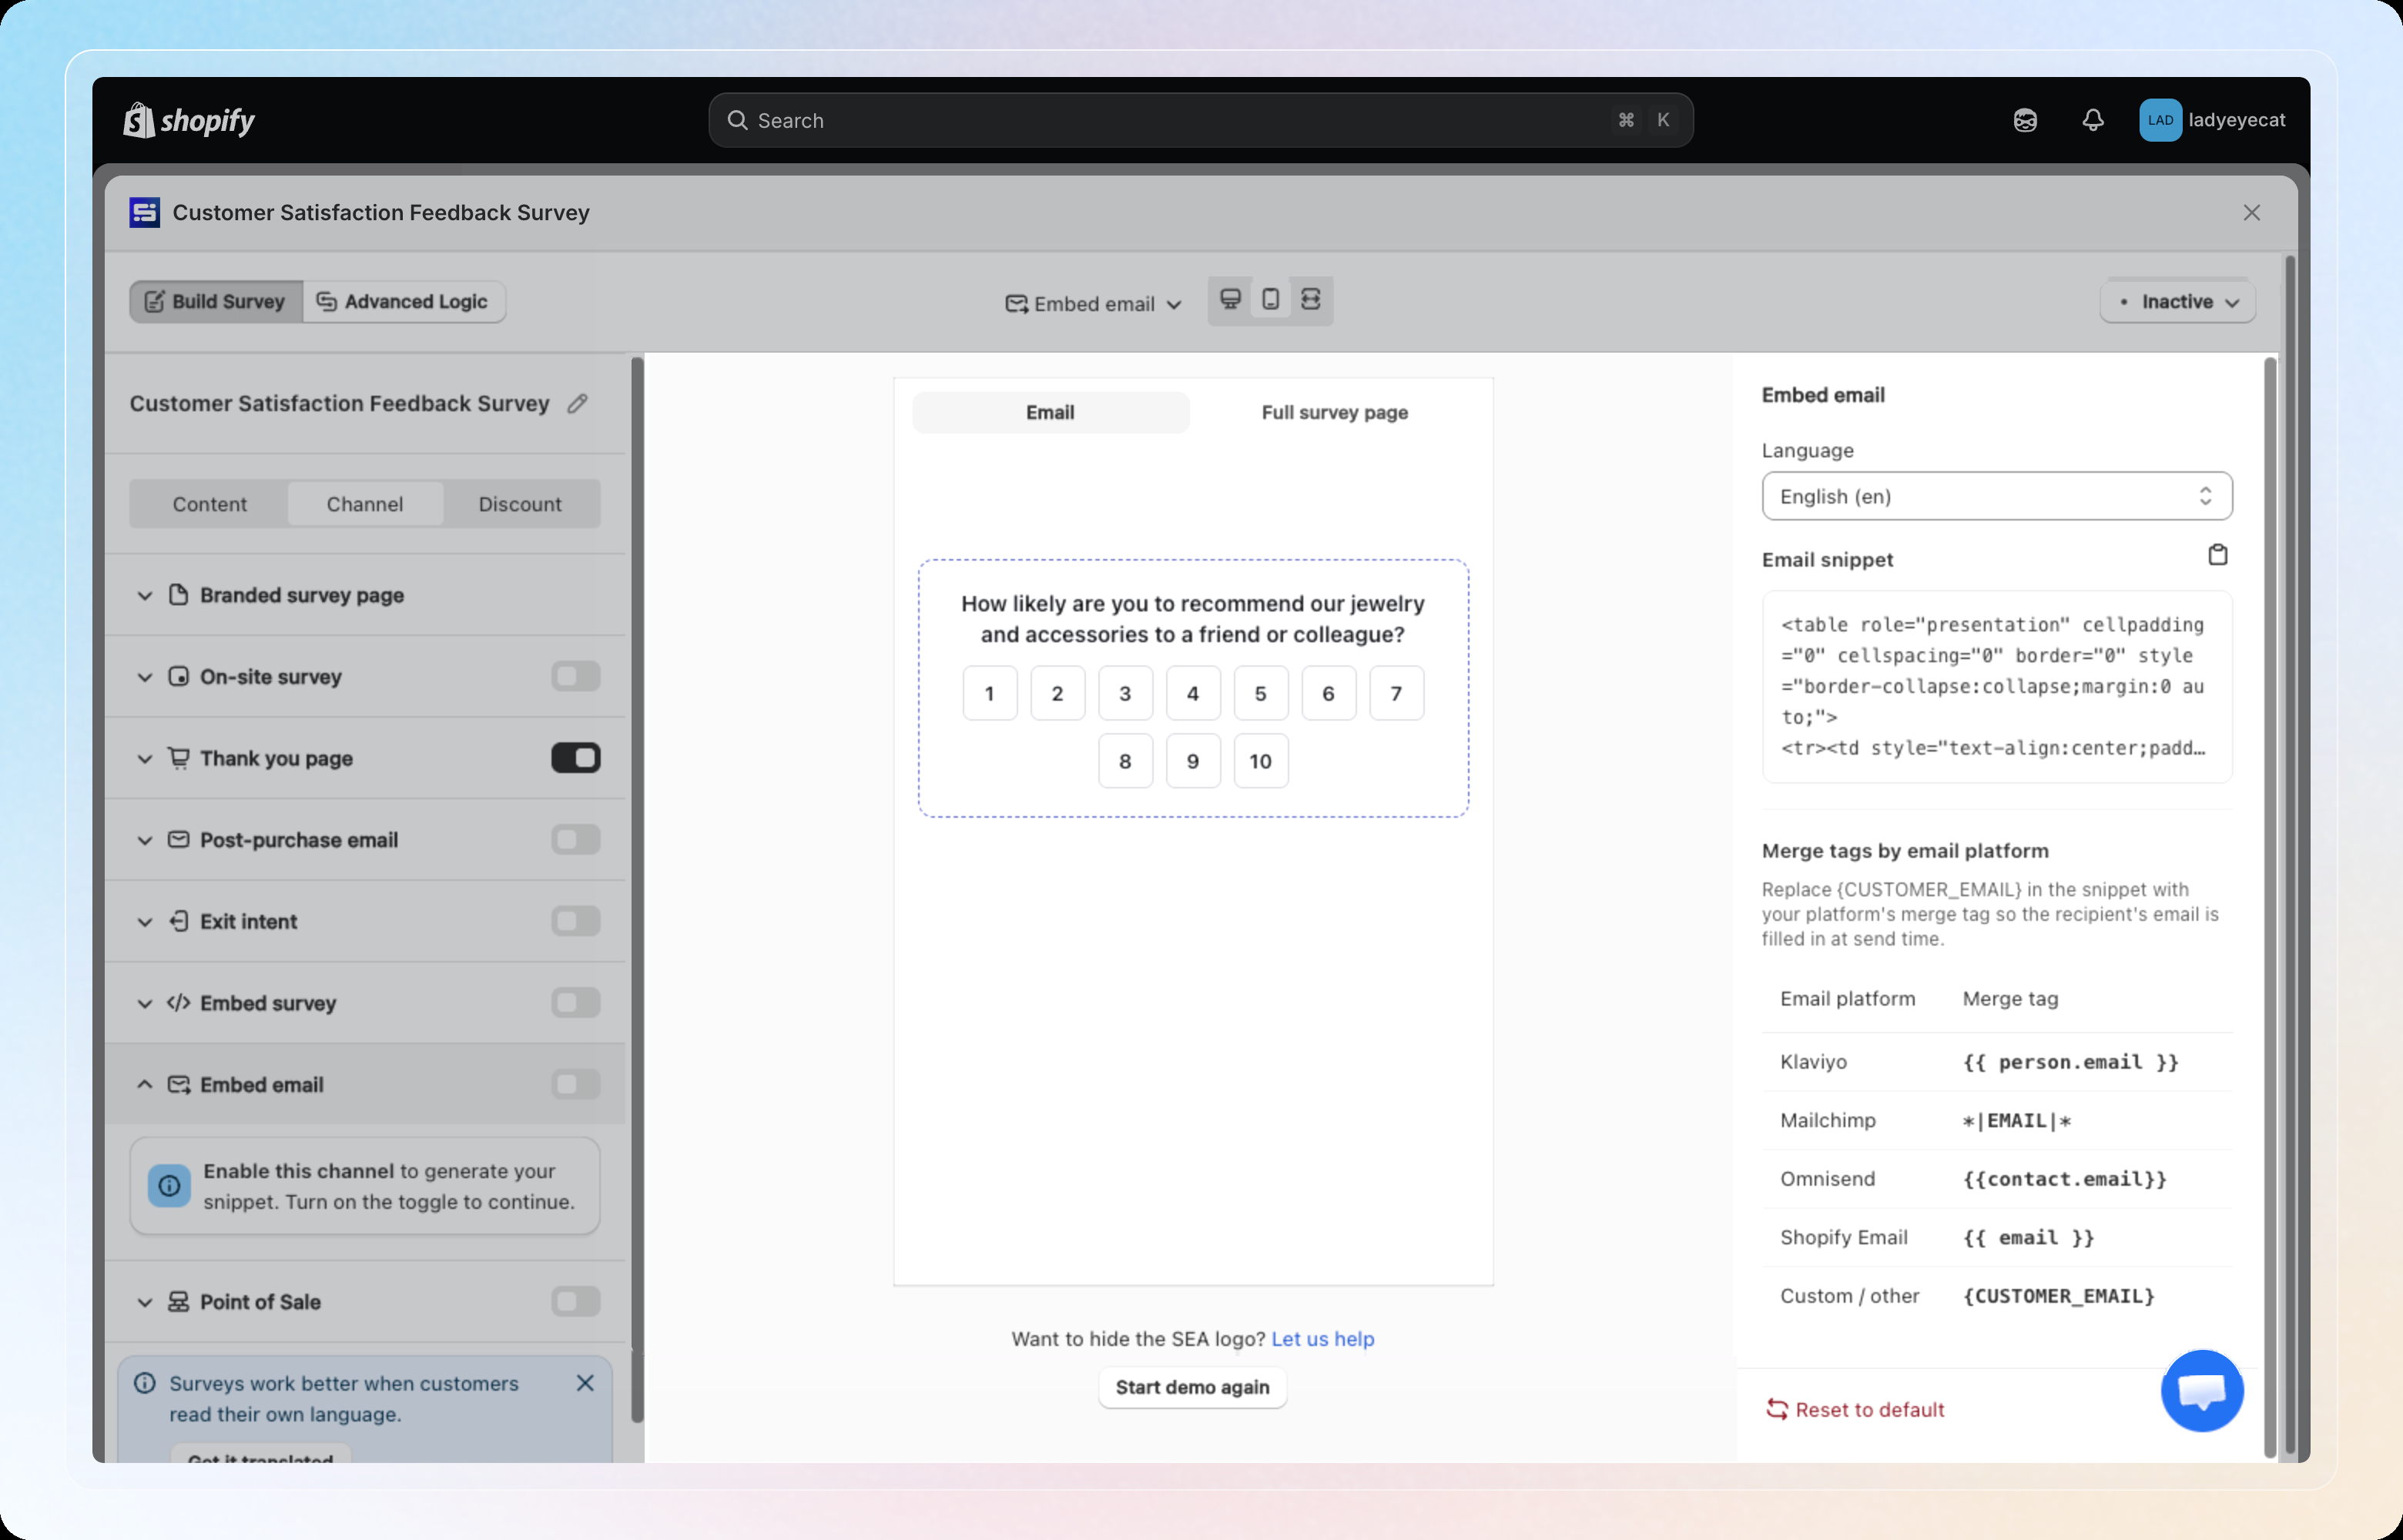Open the Embed email channel dropdown

tap(1093, 304)
